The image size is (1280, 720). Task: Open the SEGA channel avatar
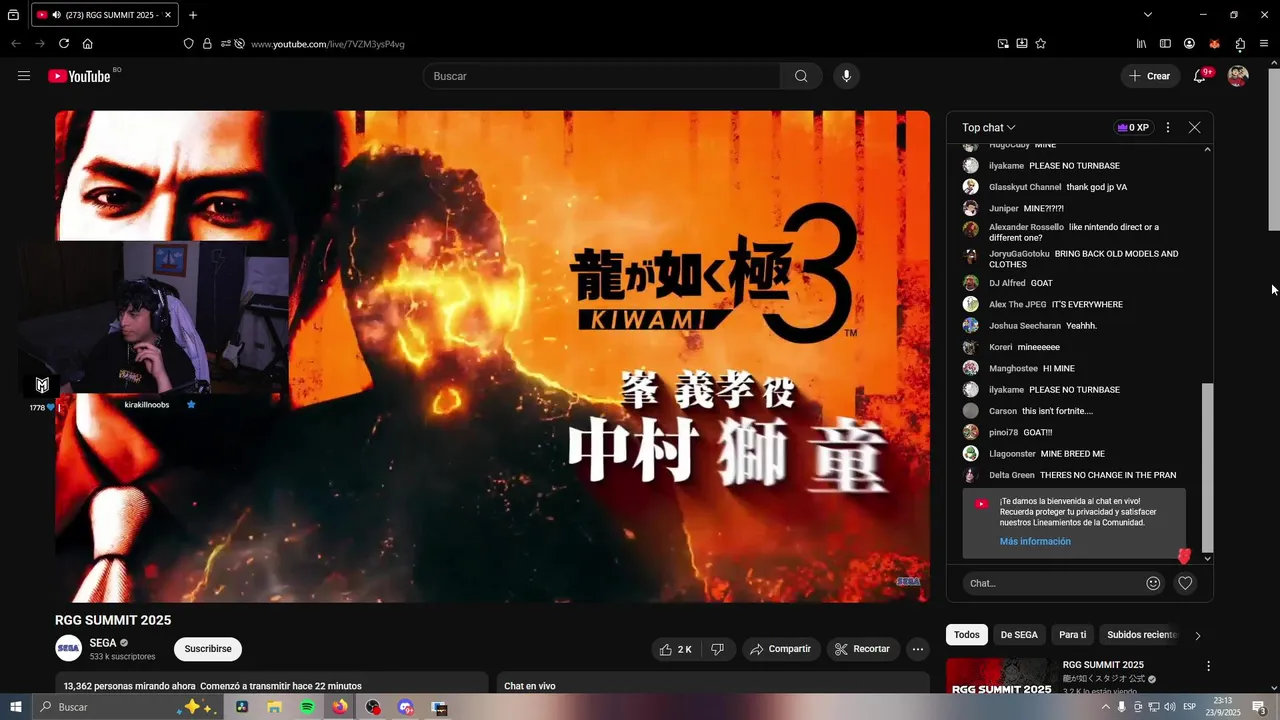[x=68, y=648]
